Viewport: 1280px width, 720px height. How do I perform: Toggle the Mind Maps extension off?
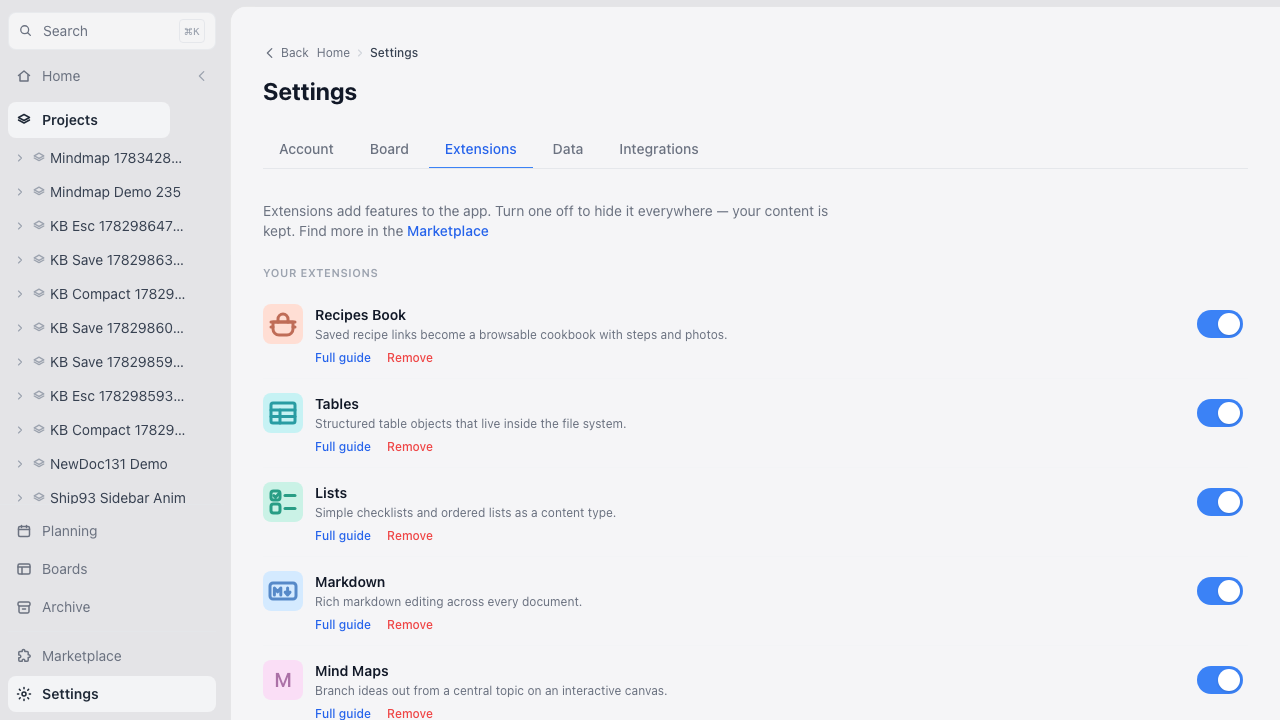[x=1220, y=680]
